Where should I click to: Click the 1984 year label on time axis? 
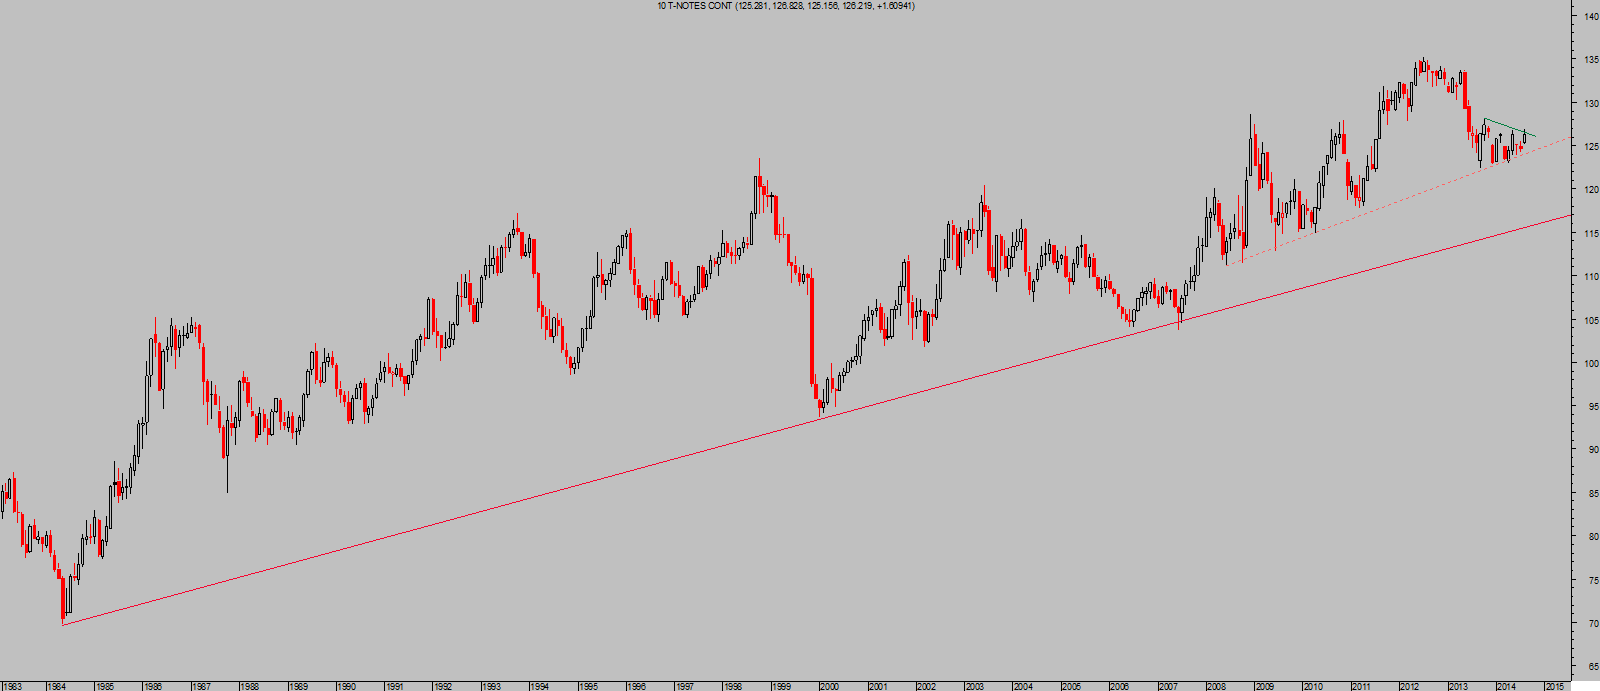coord(57,686)
